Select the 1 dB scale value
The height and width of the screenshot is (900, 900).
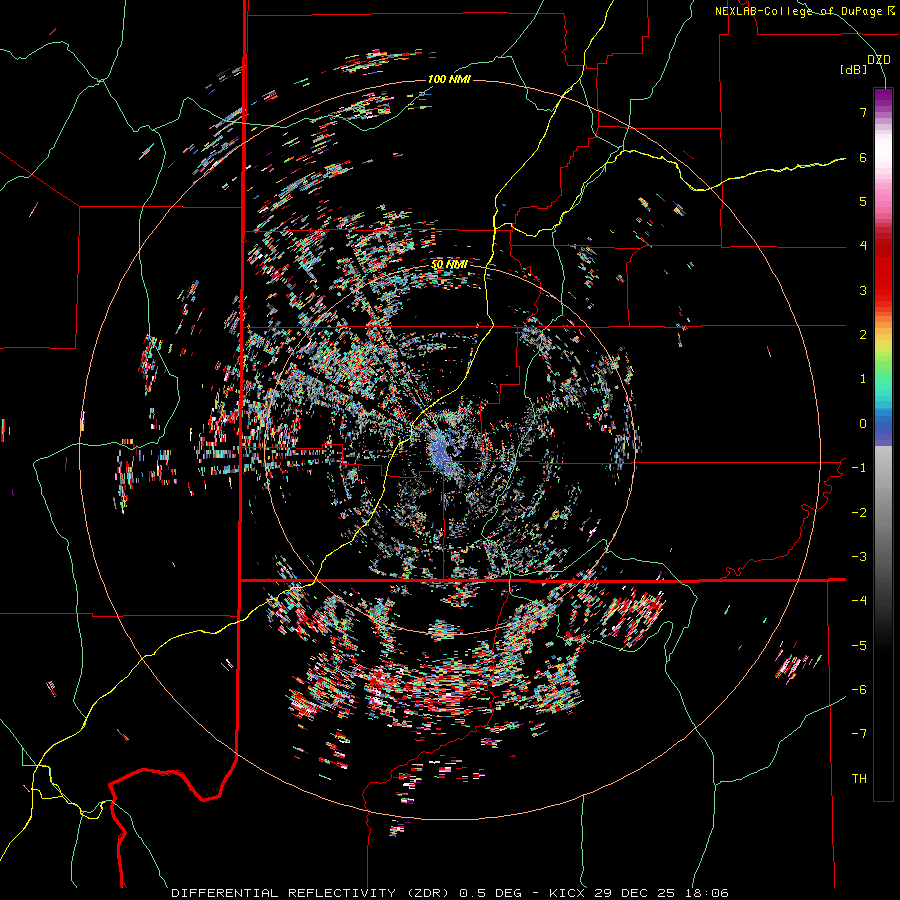click(863, 379)
